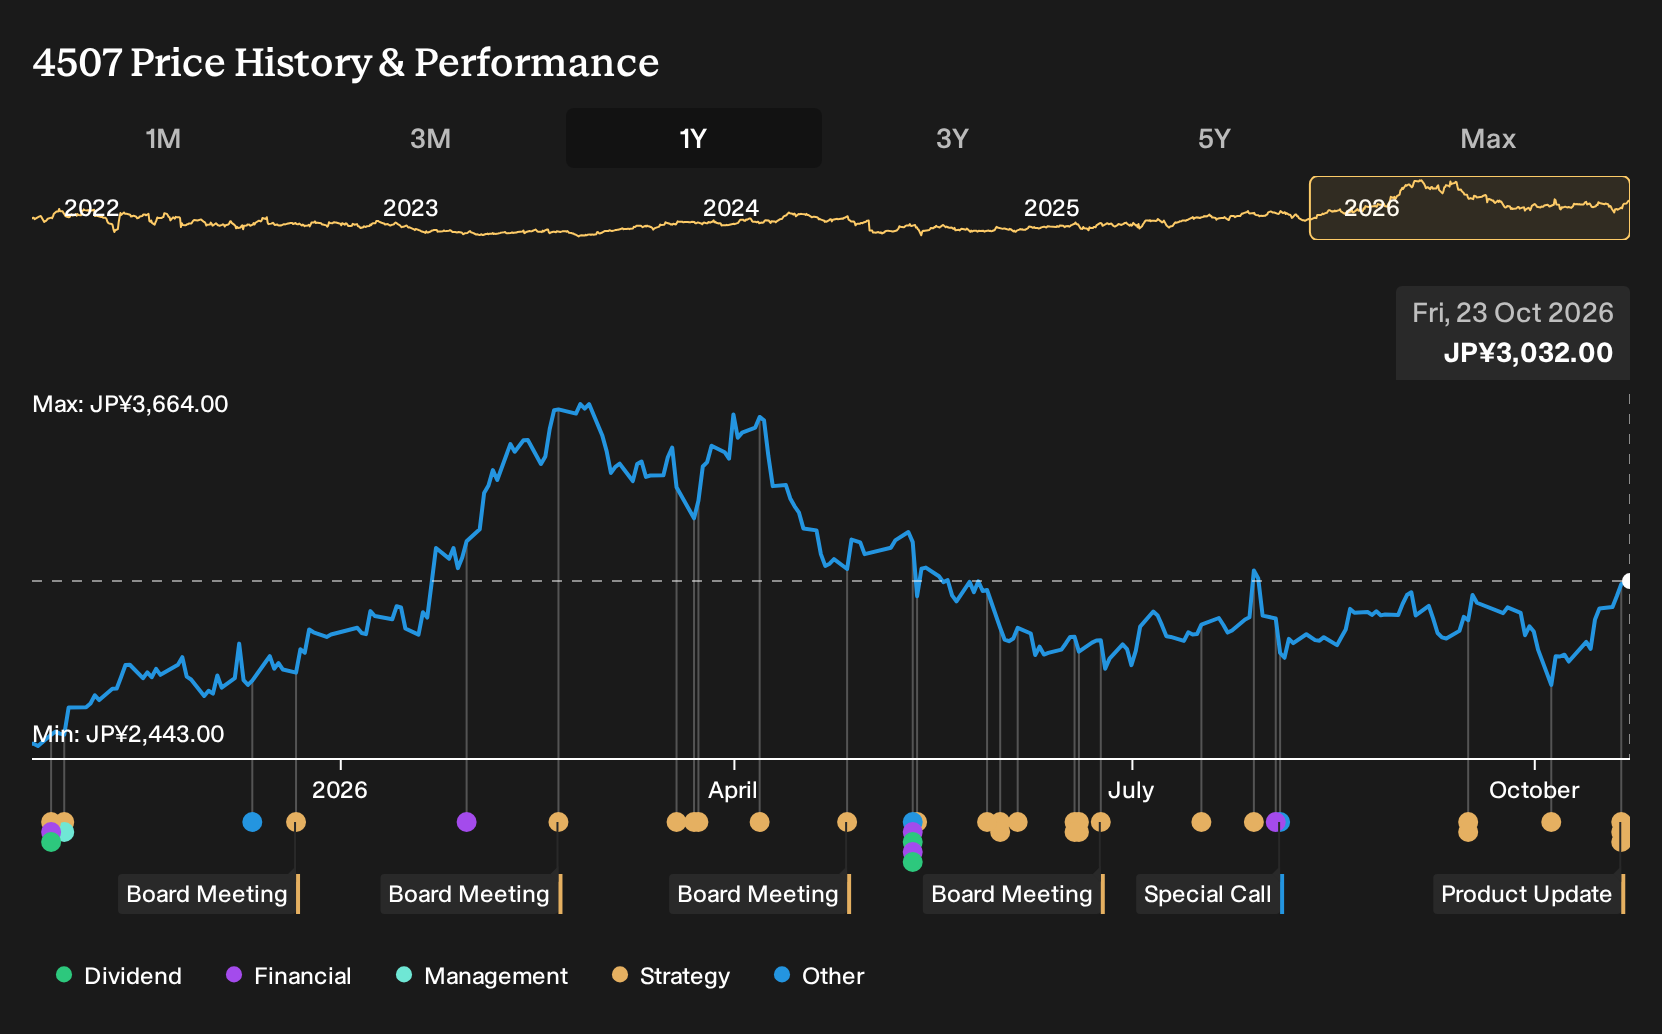Click the purple Financial dot above Special Call

[1275, 822]
